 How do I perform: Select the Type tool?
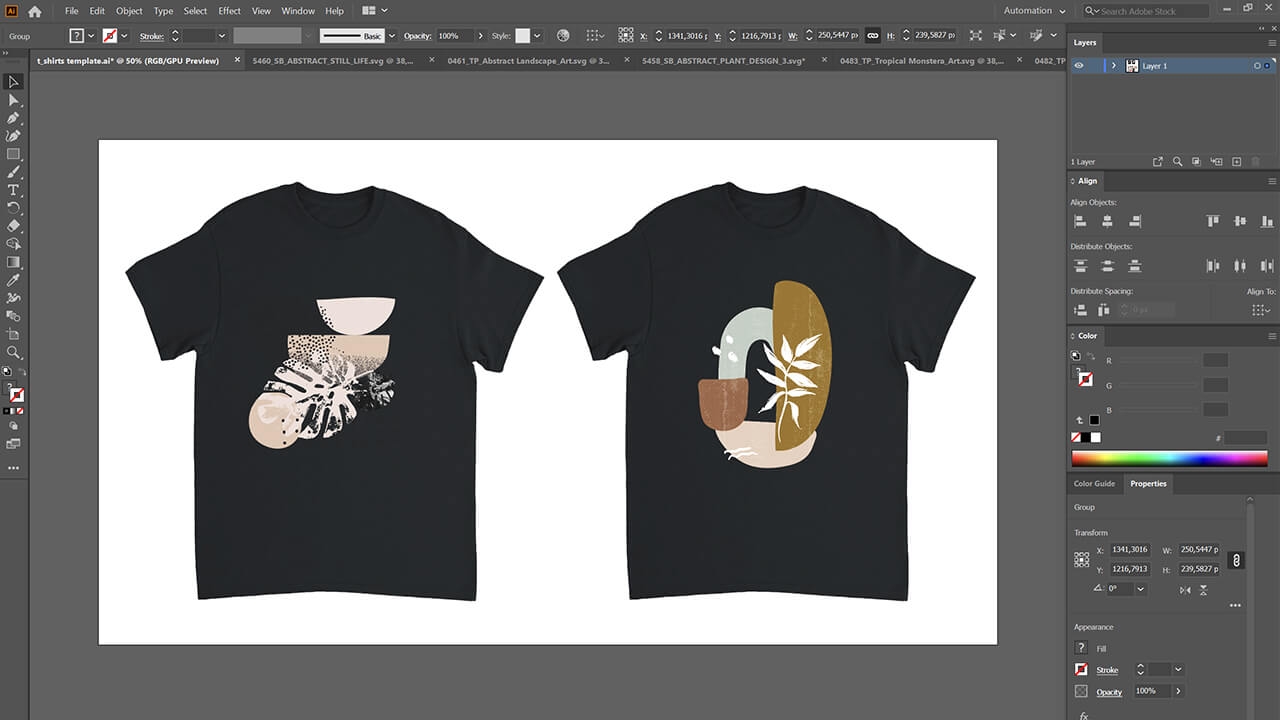[x=13, y=190]
